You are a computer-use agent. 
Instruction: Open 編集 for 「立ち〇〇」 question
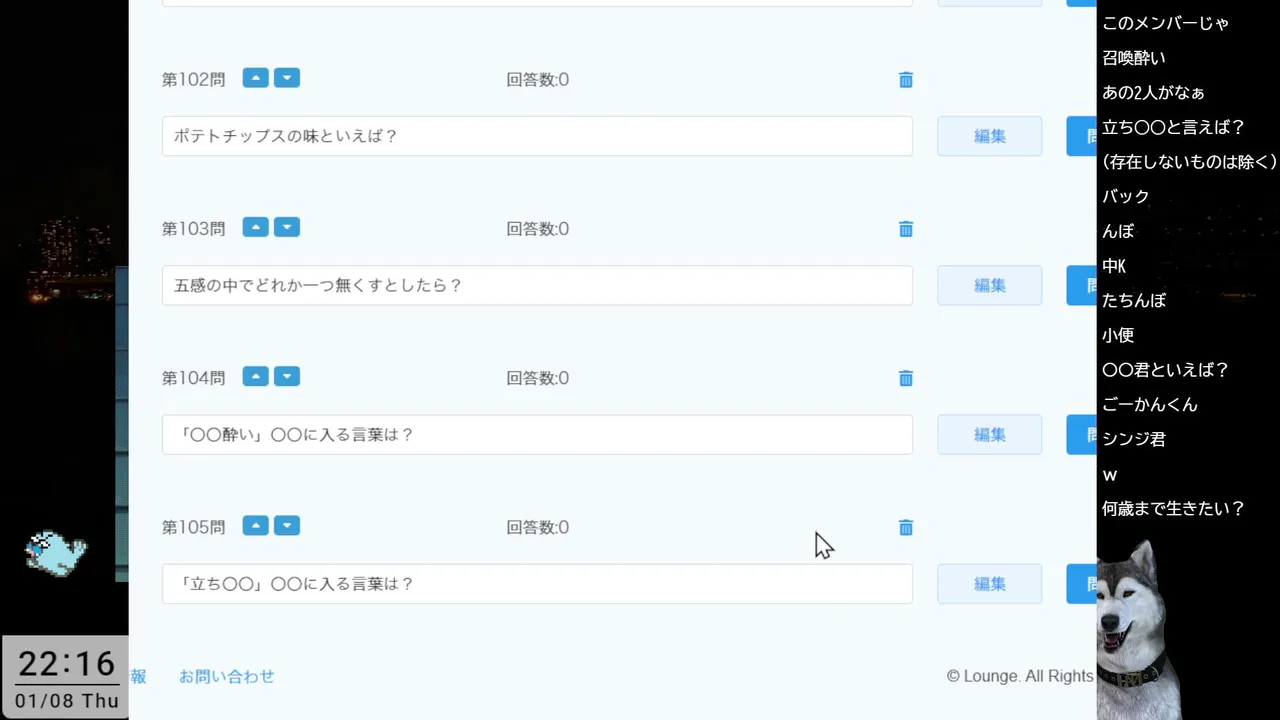click(989, 583)
